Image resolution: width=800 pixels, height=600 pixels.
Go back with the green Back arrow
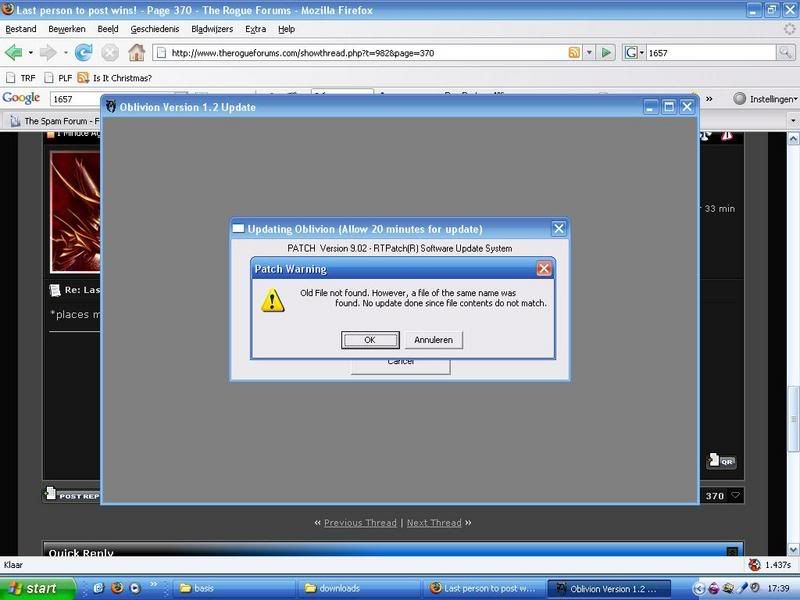point(14,52)
